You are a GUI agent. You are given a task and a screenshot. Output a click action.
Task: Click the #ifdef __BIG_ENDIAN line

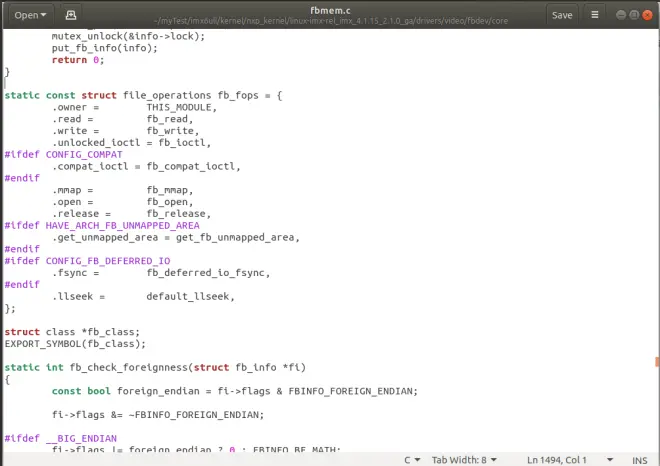pos(60,438)
